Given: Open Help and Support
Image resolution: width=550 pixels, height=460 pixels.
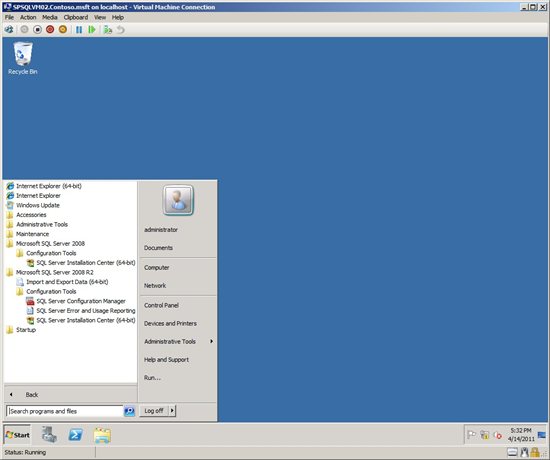Looking at the screenshot, I should pos(167,360).
